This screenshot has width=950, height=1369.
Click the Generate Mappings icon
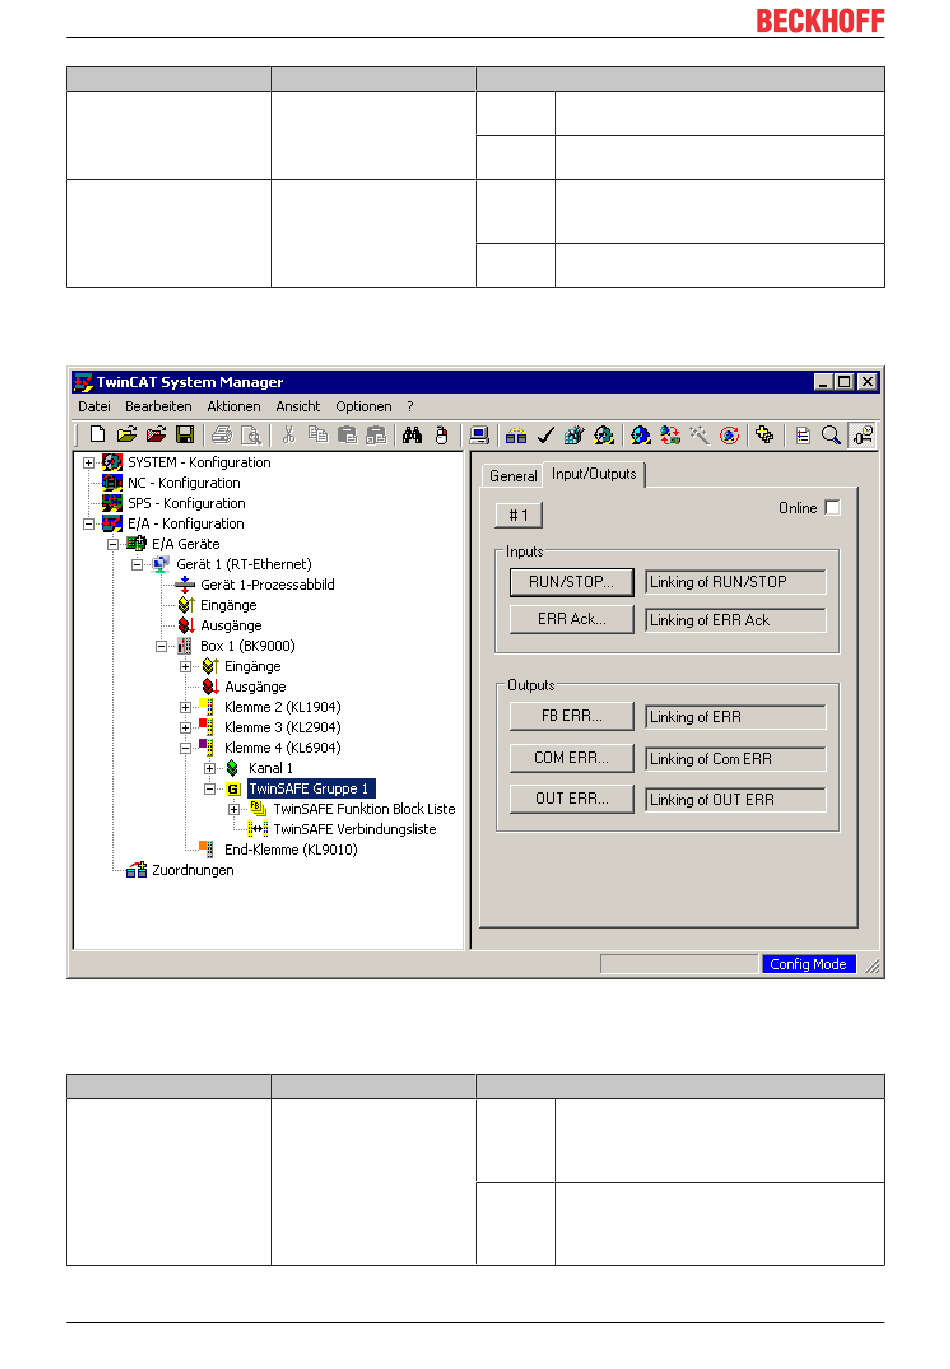(x=516, y=434)
